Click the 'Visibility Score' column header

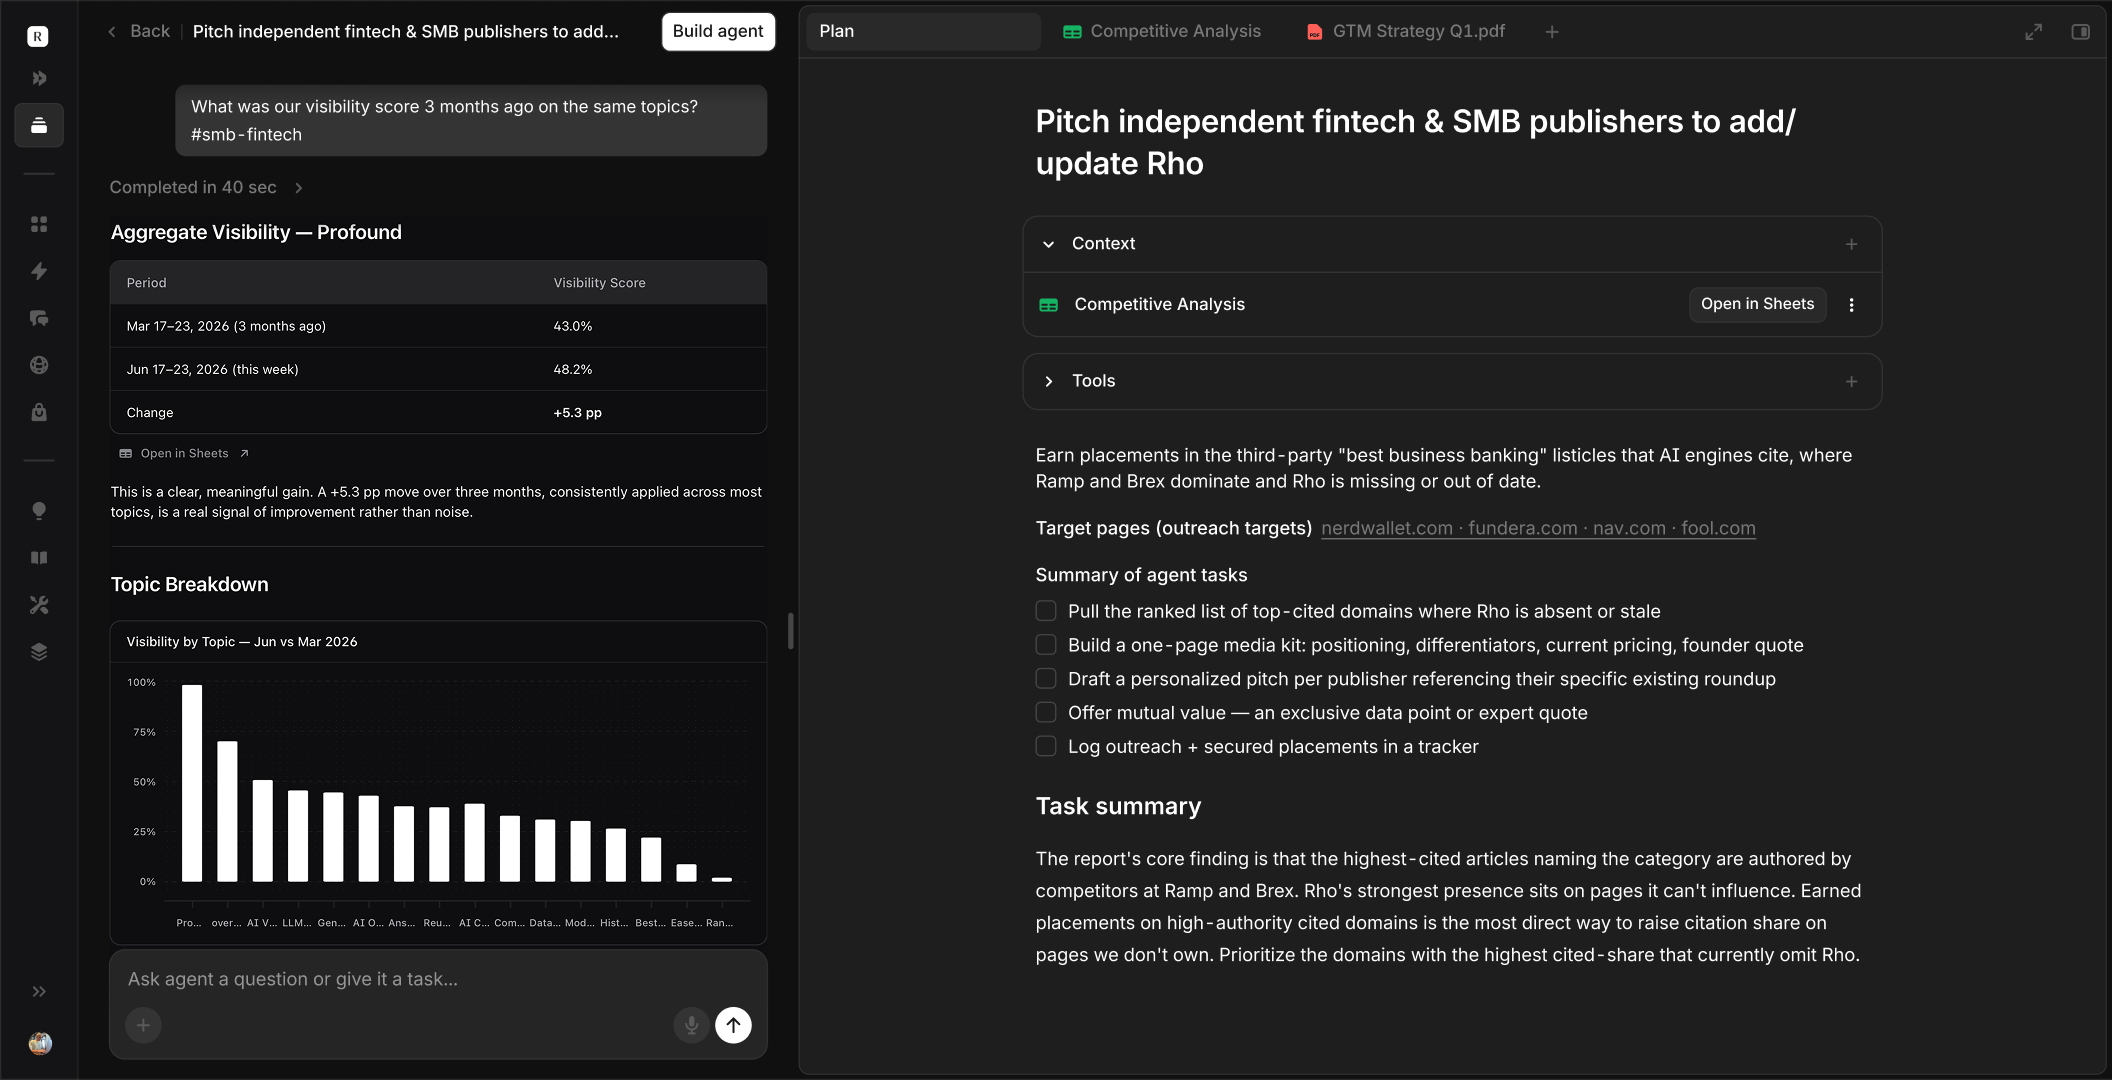[599, 283]
